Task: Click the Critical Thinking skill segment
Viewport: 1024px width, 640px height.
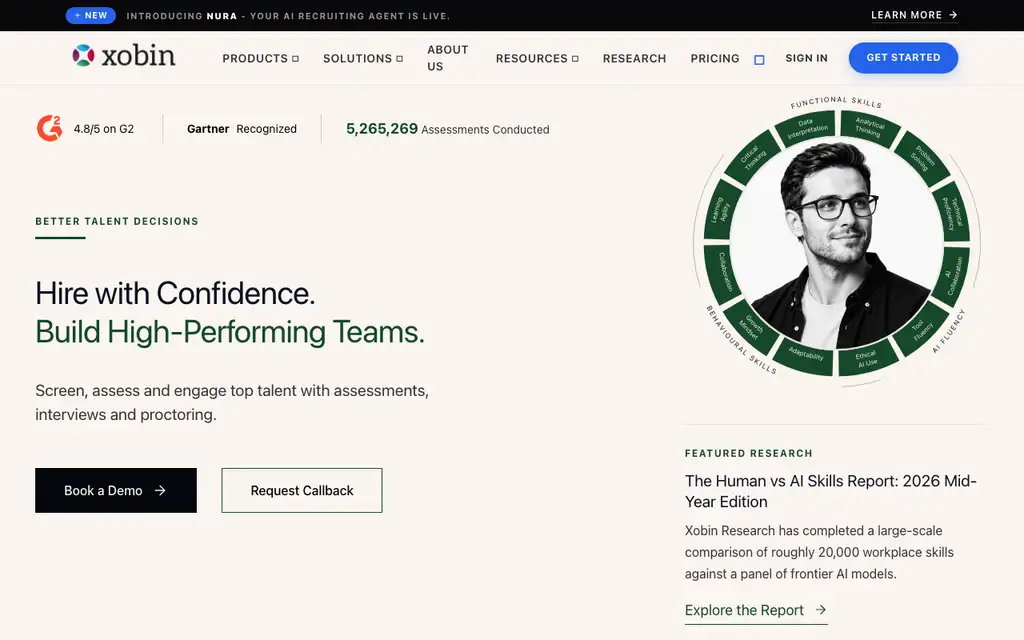Action: coord(752,157)
